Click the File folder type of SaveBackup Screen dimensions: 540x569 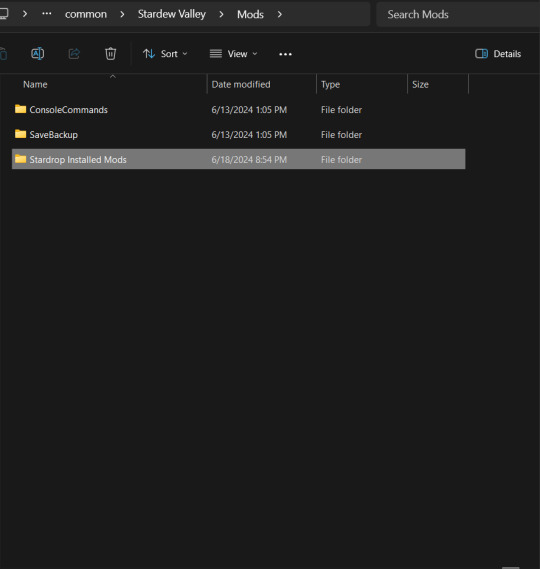[341, 135]
